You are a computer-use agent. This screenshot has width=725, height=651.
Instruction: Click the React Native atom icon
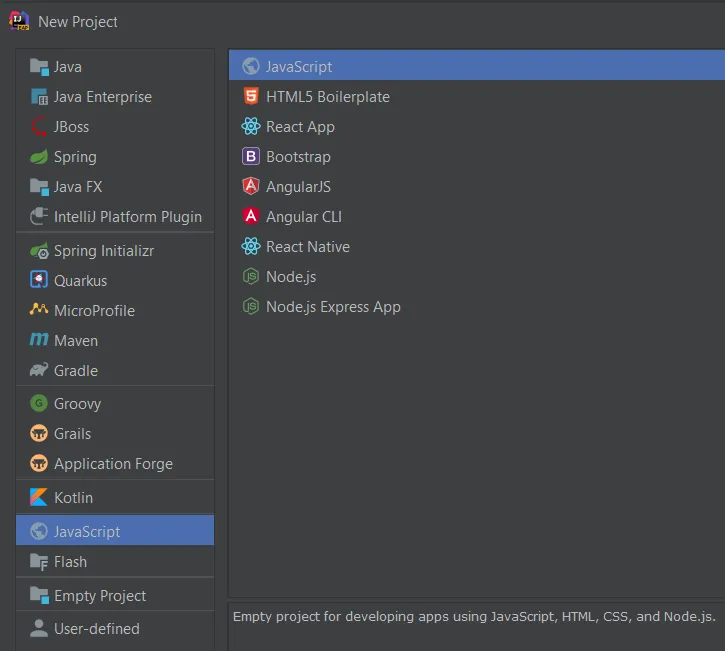pos(251,246)
